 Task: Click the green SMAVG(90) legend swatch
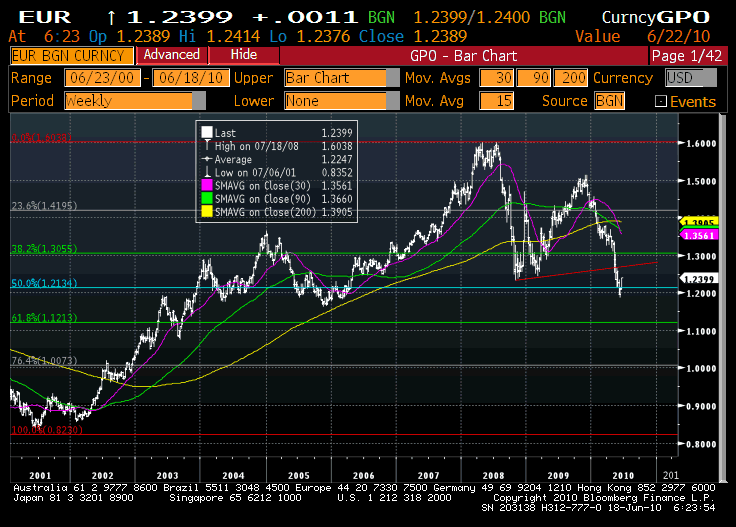coord(207,199)
